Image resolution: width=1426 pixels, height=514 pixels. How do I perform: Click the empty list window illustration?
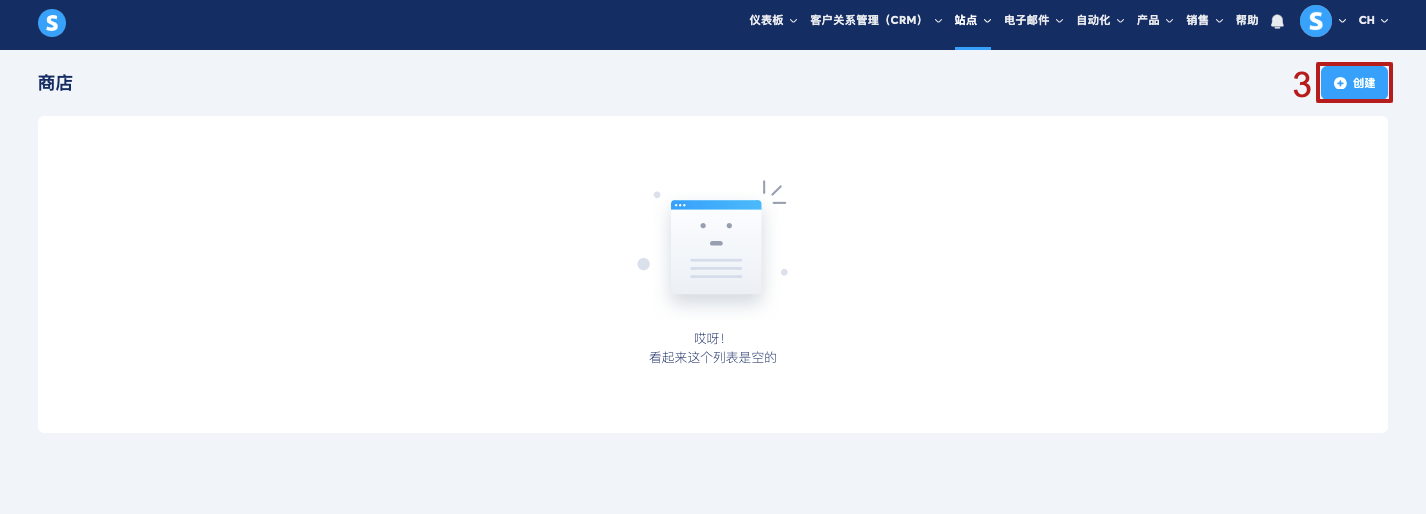pos(716,247)
